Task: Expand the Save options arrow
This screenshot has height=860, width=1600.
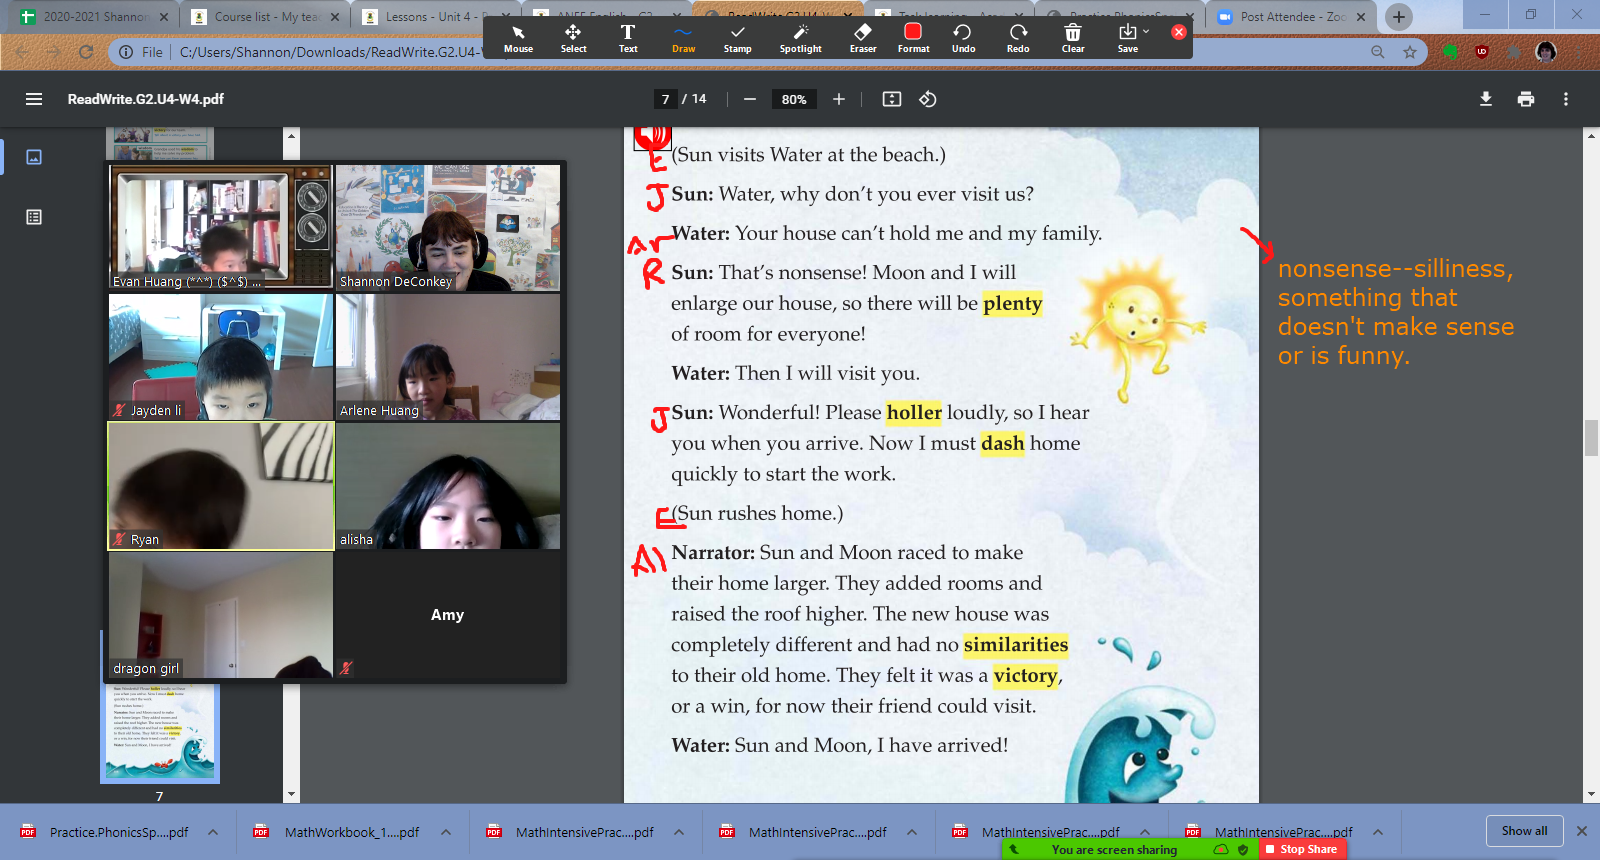Action: 1146,32
